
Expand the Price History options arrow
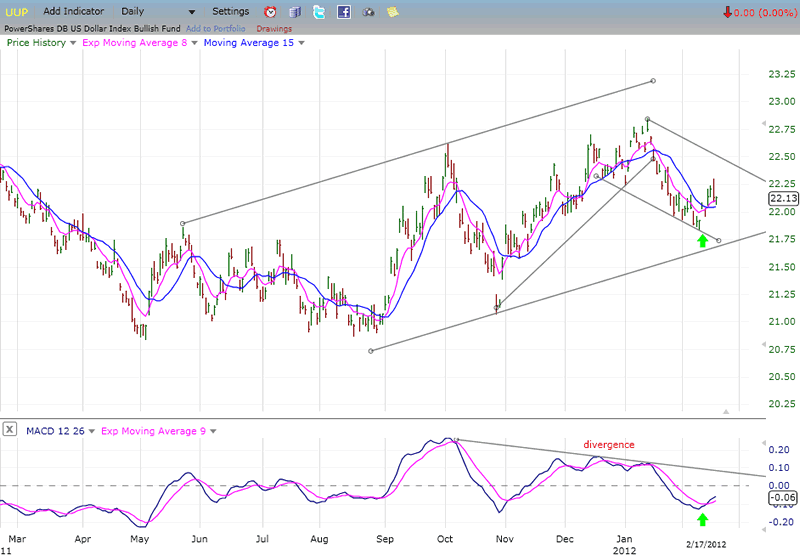tap(73, 43)
